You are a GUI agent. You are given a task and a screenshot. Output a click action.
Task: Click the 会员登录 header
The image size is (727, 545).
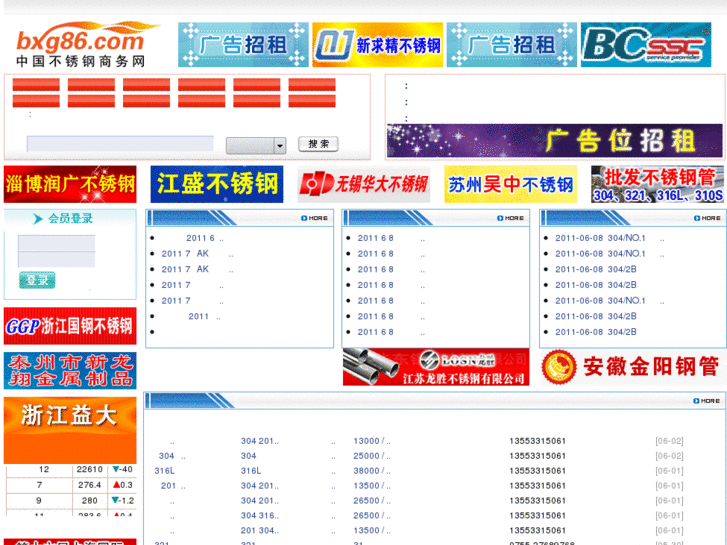point(70,218)
